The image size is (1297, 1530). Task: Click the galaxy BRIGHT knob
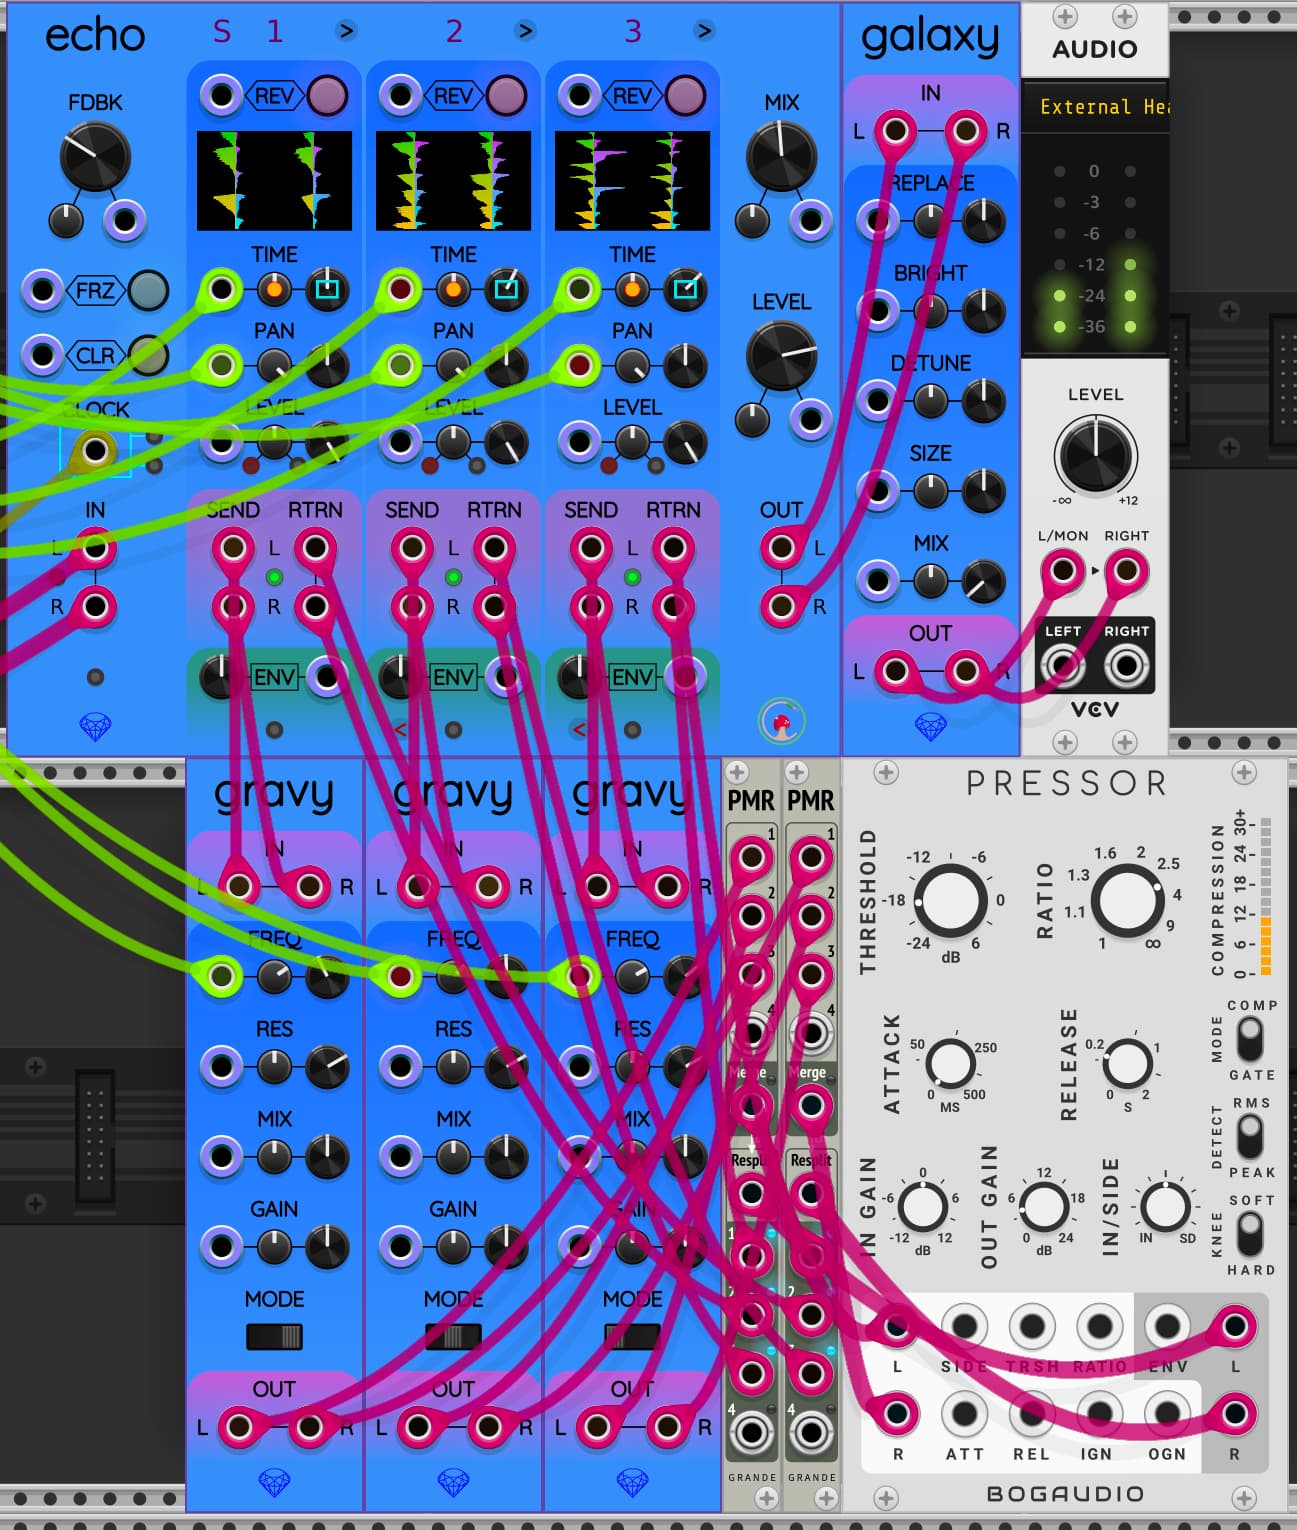[984, 310]
